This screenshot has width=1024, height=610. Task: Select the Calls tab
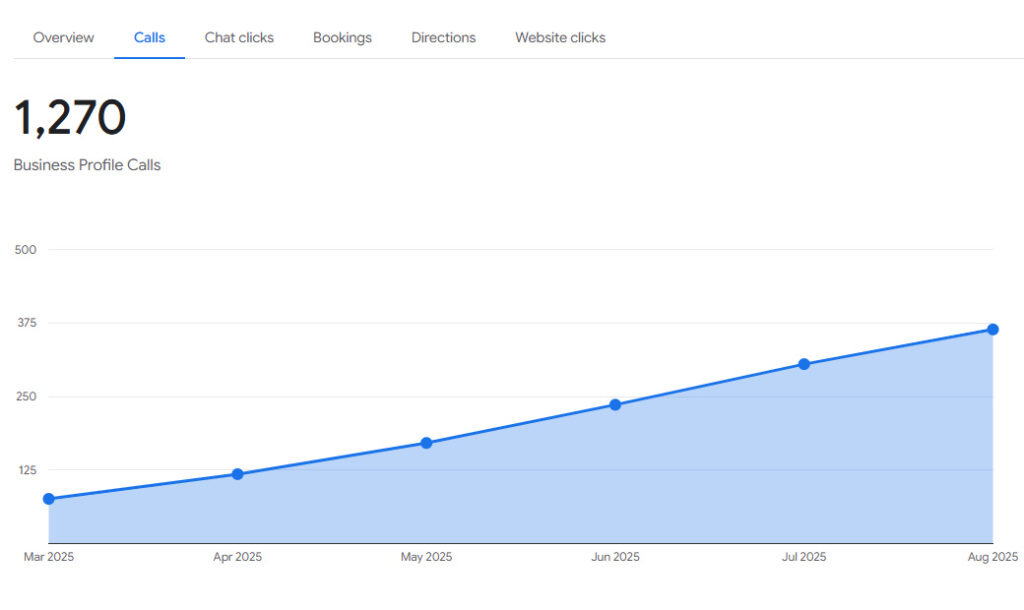pos(149,38)
